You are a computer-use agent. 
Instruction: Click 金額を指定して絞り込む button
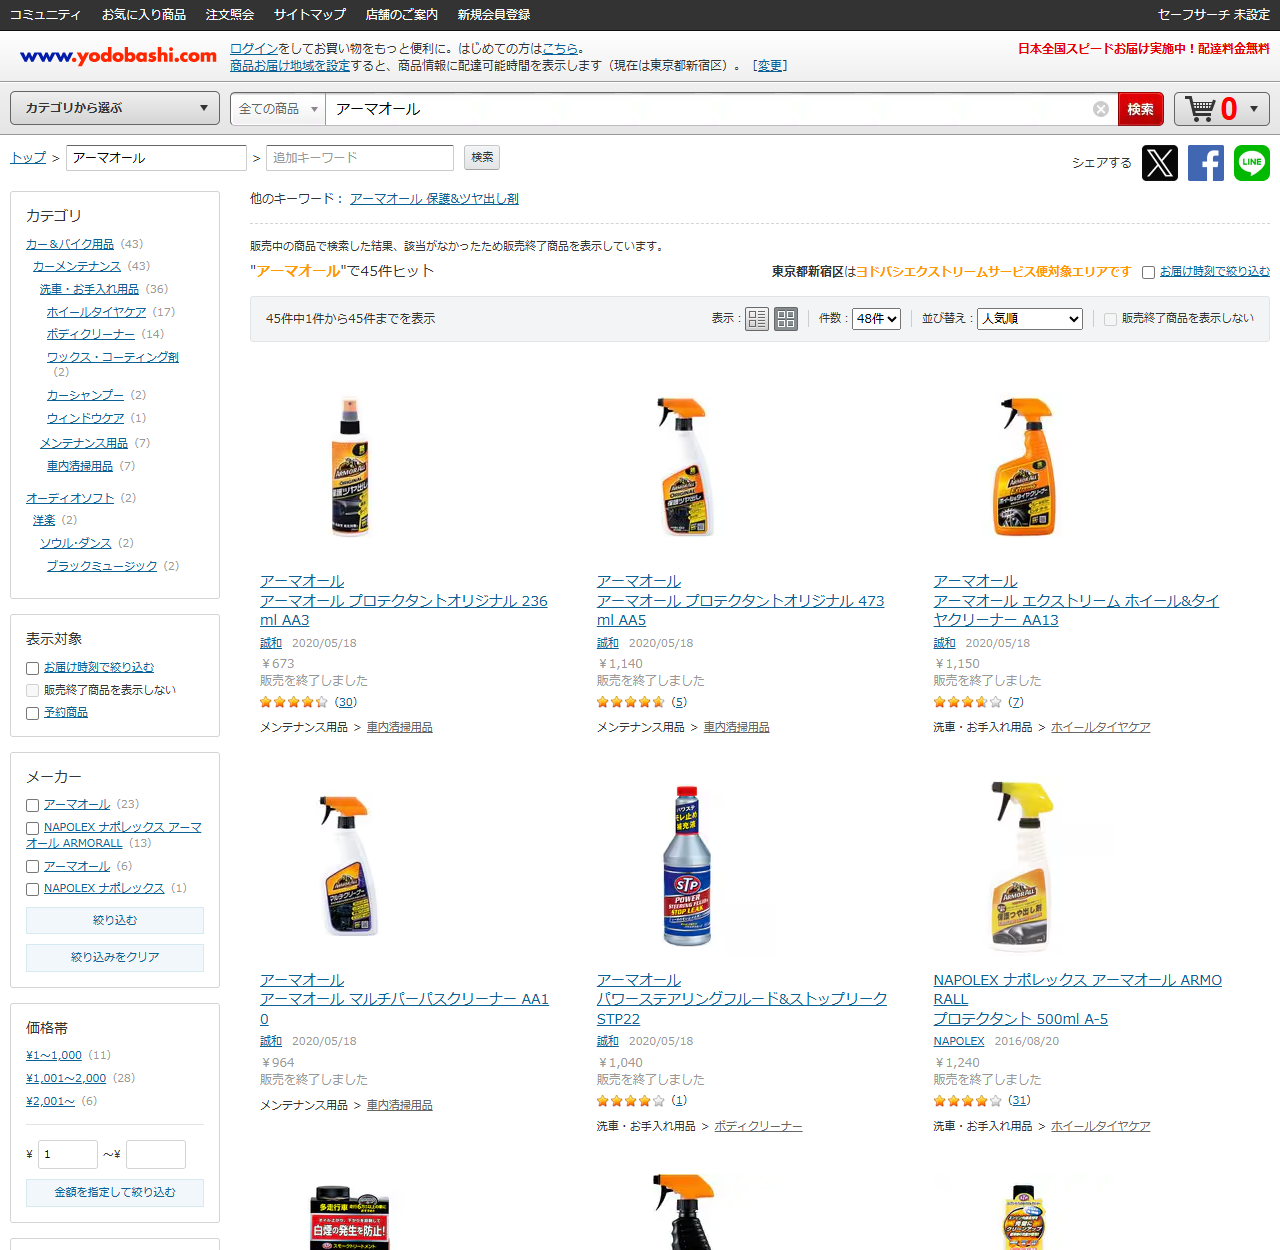(x=115, y=1192)
